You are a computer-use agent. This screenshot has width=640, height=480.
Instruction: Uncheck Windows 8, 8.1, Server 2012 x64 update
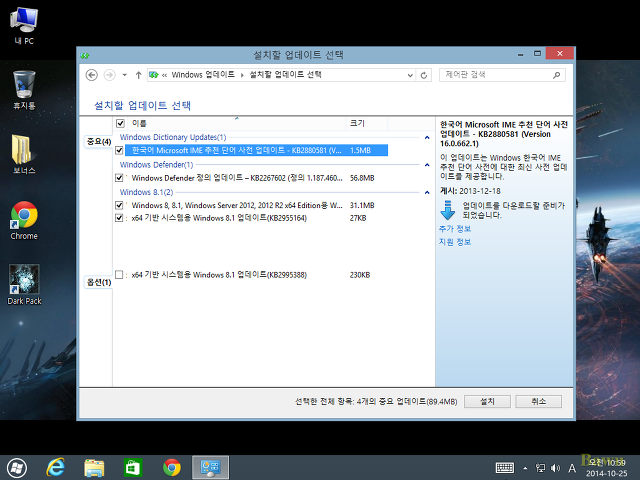(x=119, y=205)
